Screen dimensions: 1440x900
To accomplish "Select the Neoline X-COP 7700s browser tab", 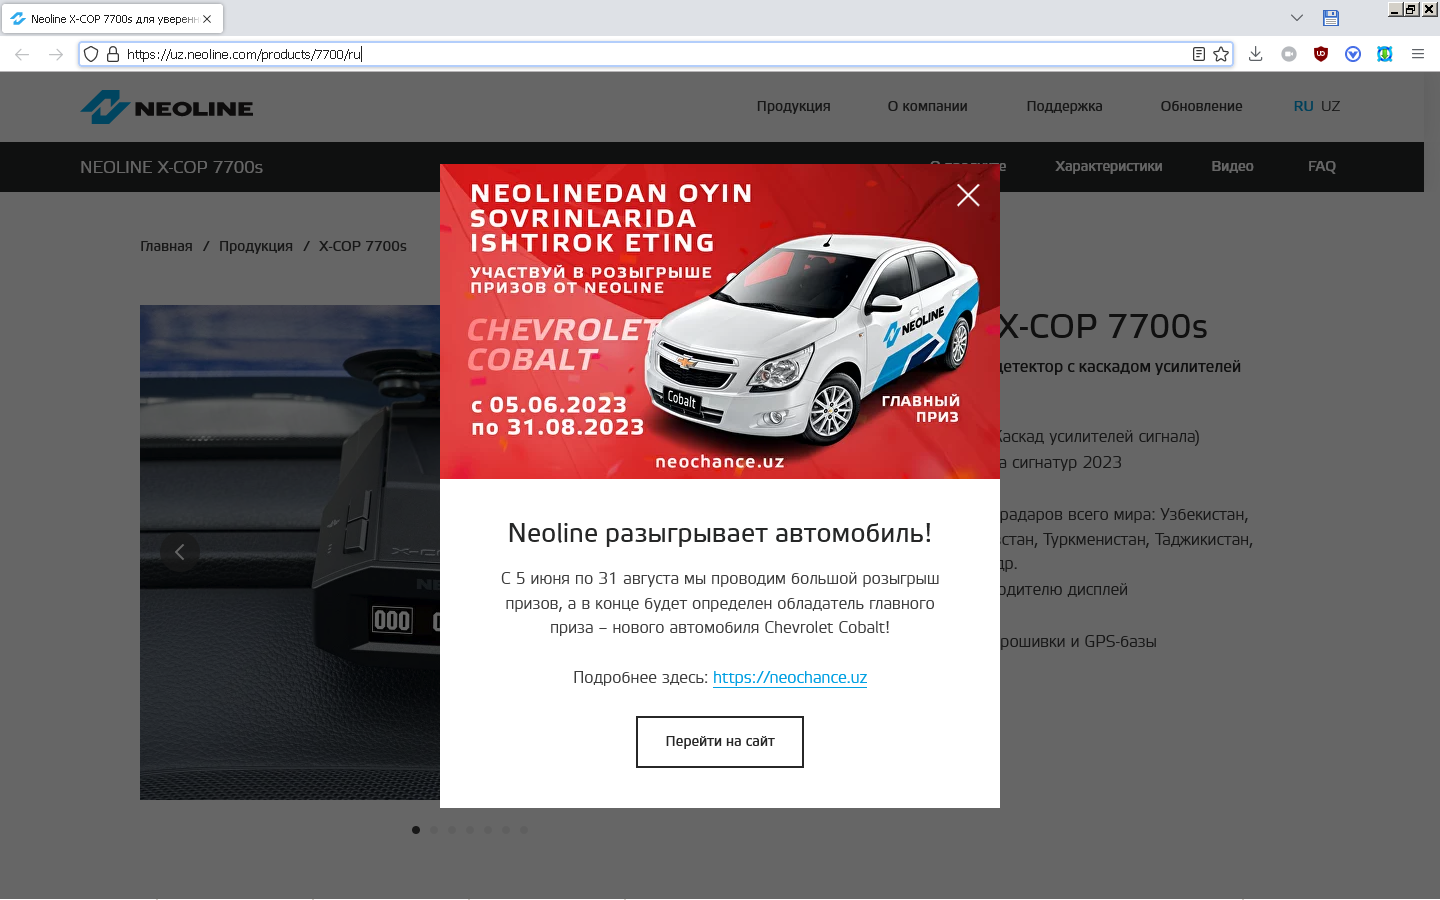I will coord(112,19).
